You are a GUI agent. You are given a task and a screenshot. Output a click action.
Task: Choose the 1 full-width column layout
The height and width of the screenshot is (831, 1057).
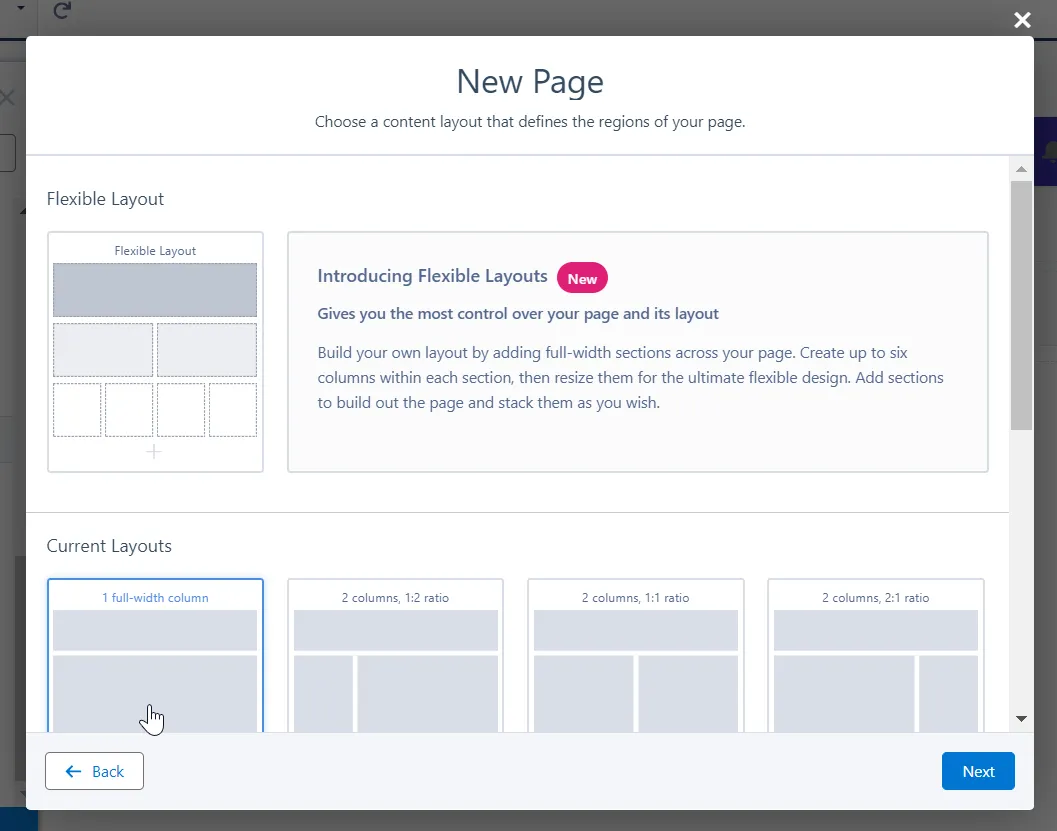(155, 655)
